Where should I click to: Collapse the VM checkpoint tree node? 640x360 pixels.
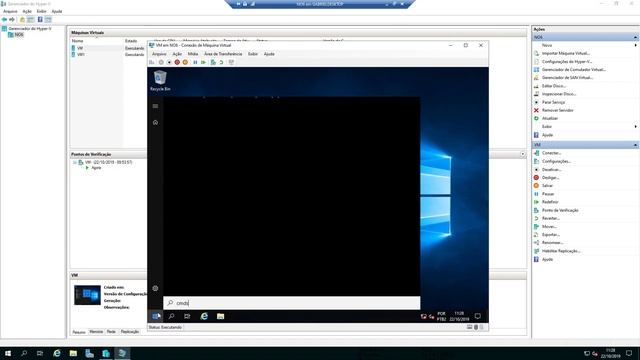click(x=75, y=162)
